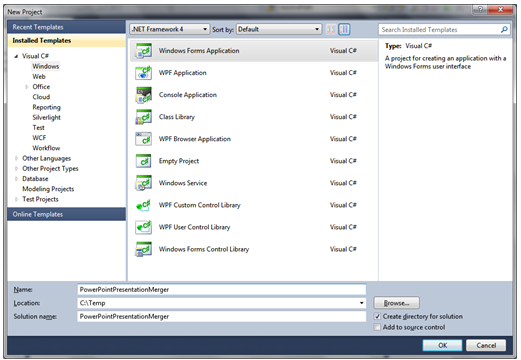Select the Modeling Projects item

[x=48, y=189]
